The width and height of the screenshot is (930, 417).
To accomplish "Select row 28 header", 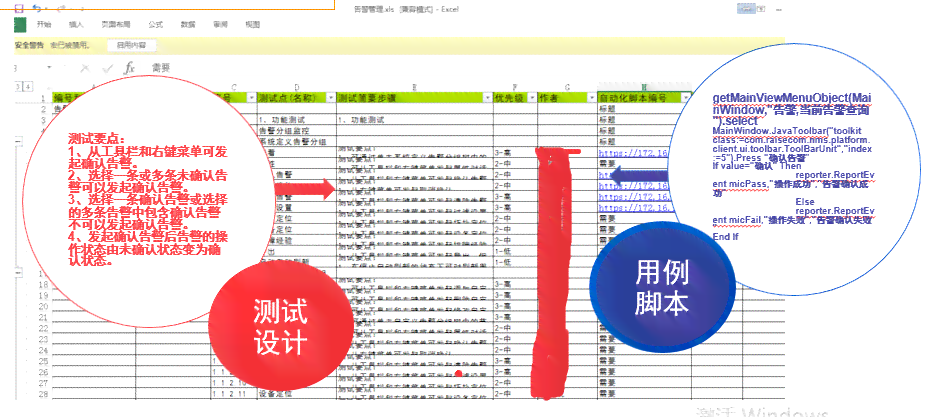I will [x=43, y=394].
